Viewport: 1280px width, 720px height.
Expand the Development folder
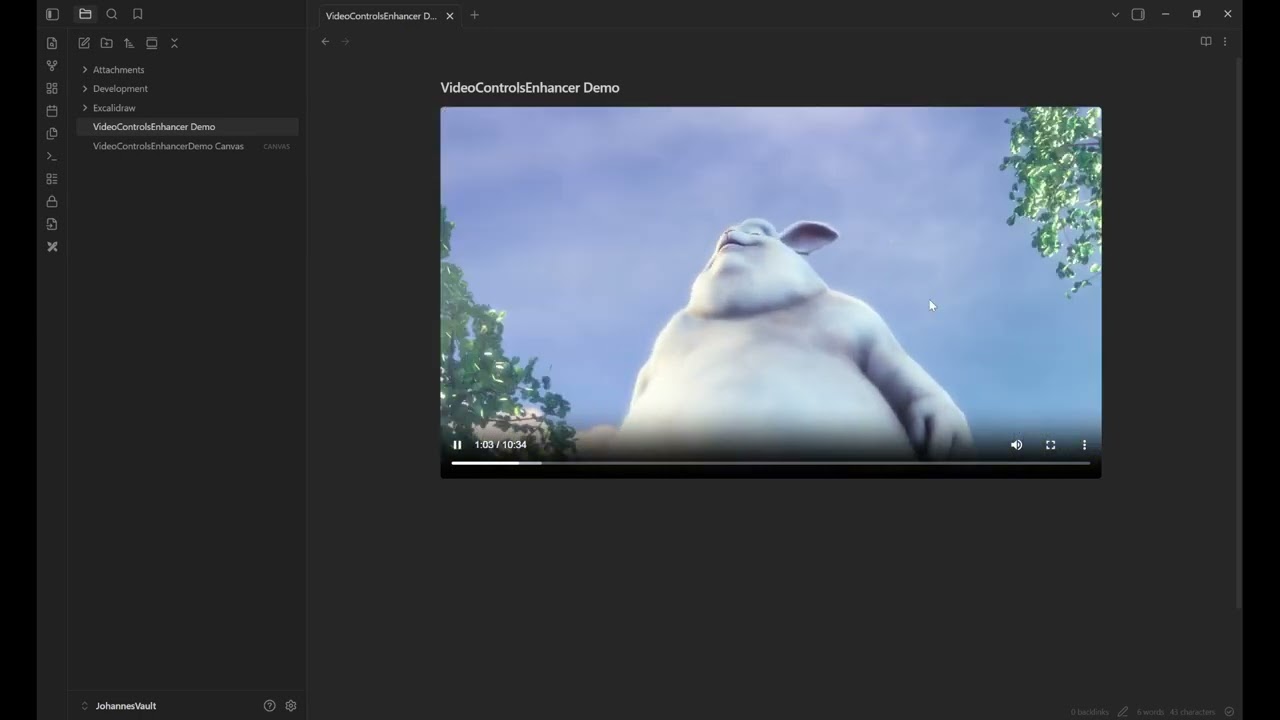pos(85,89)
